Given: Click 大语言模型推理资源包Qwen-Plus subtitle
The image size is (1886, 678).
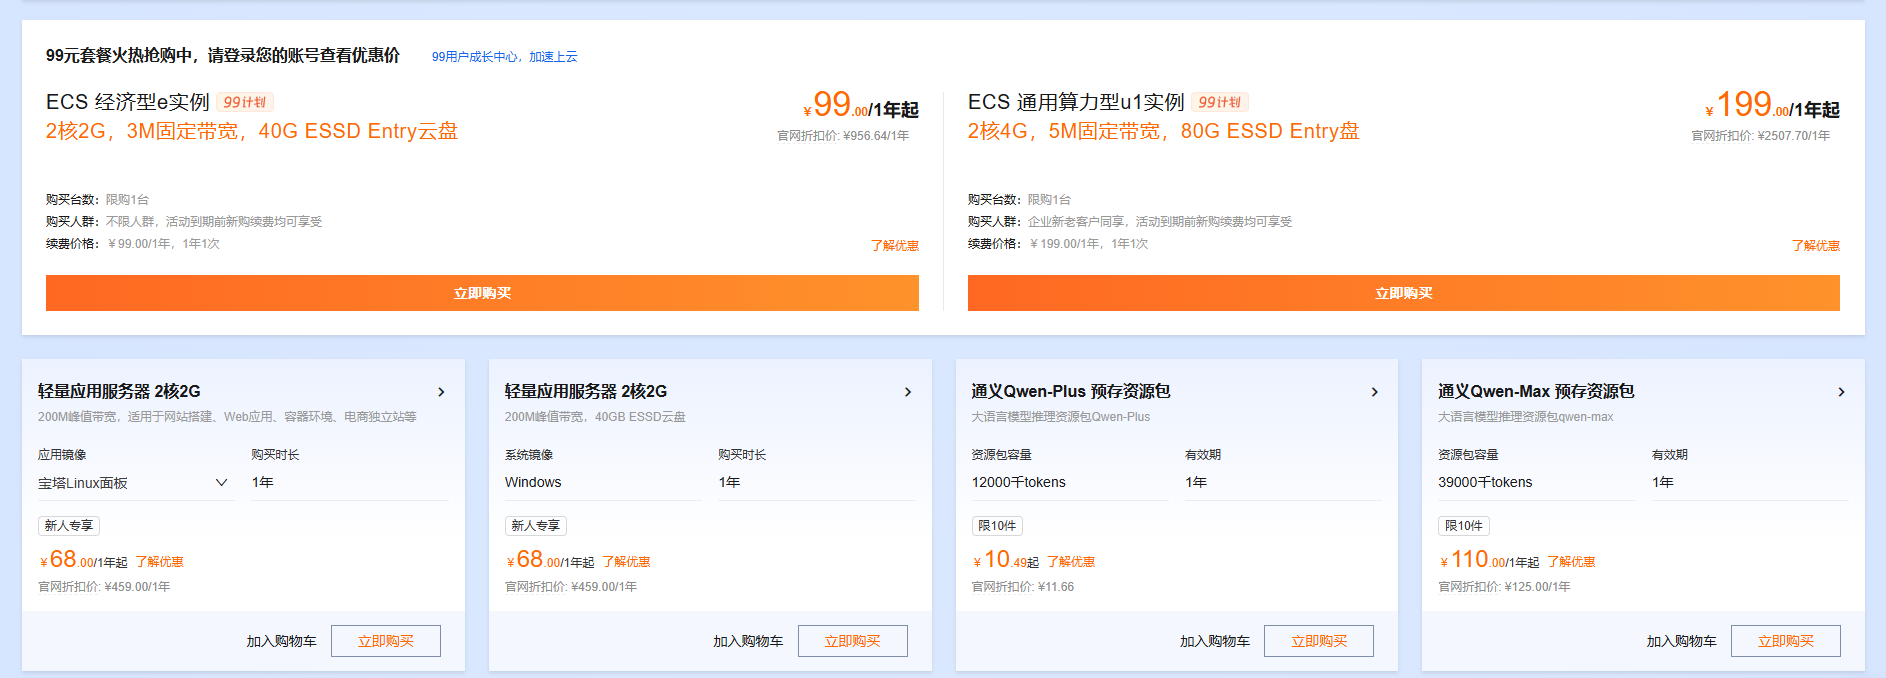Looking at the screenshot, I should click(1061, 417).
